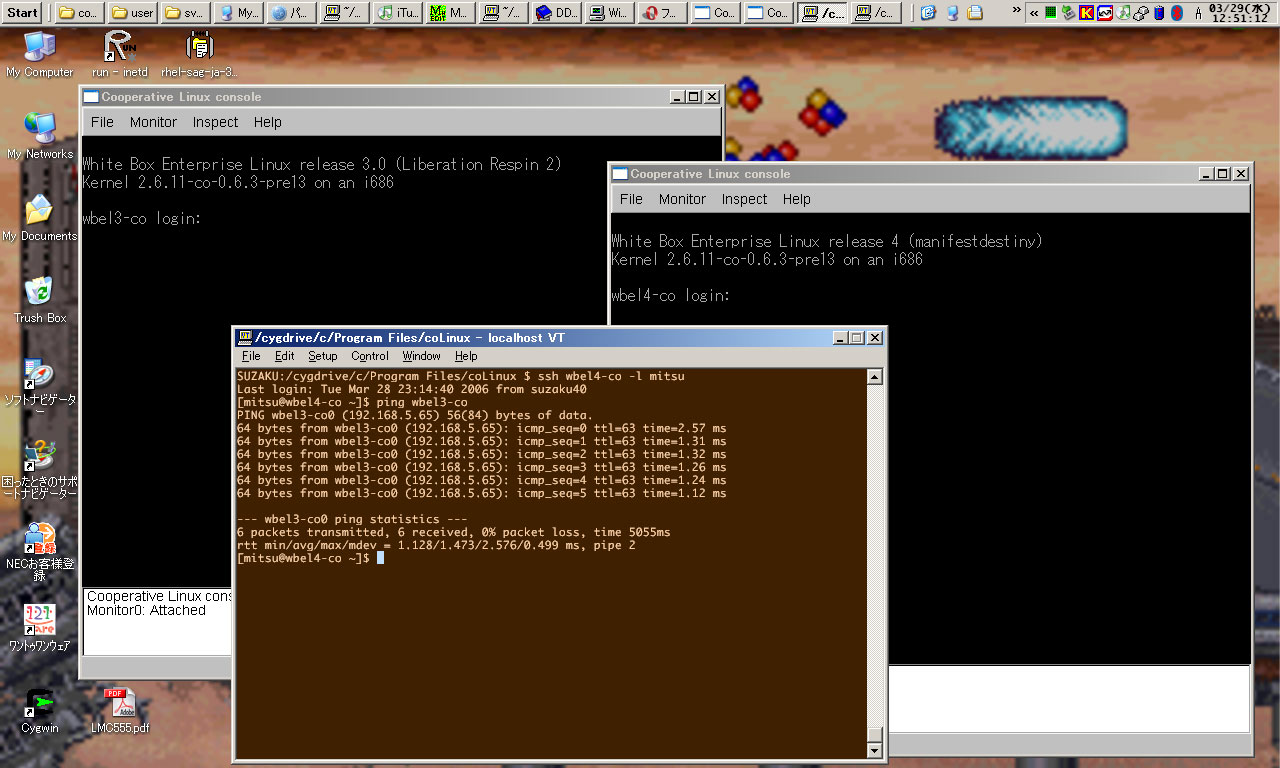Viewport: 1280px width, 768px height.
Task: Open the Cygwin desktop shortcut
Action: [x=40, y=705]
